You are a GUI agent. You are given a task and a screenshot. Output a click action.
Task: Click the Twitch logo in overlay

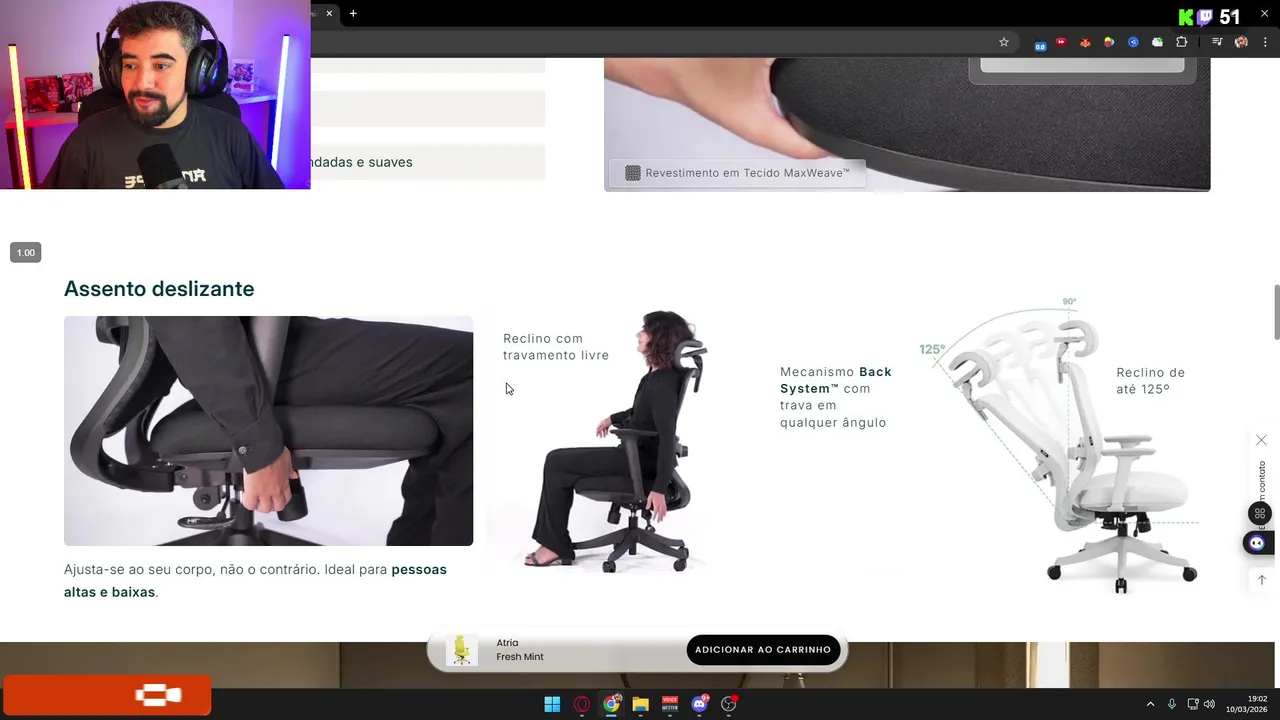click(x=1205, y=17)
